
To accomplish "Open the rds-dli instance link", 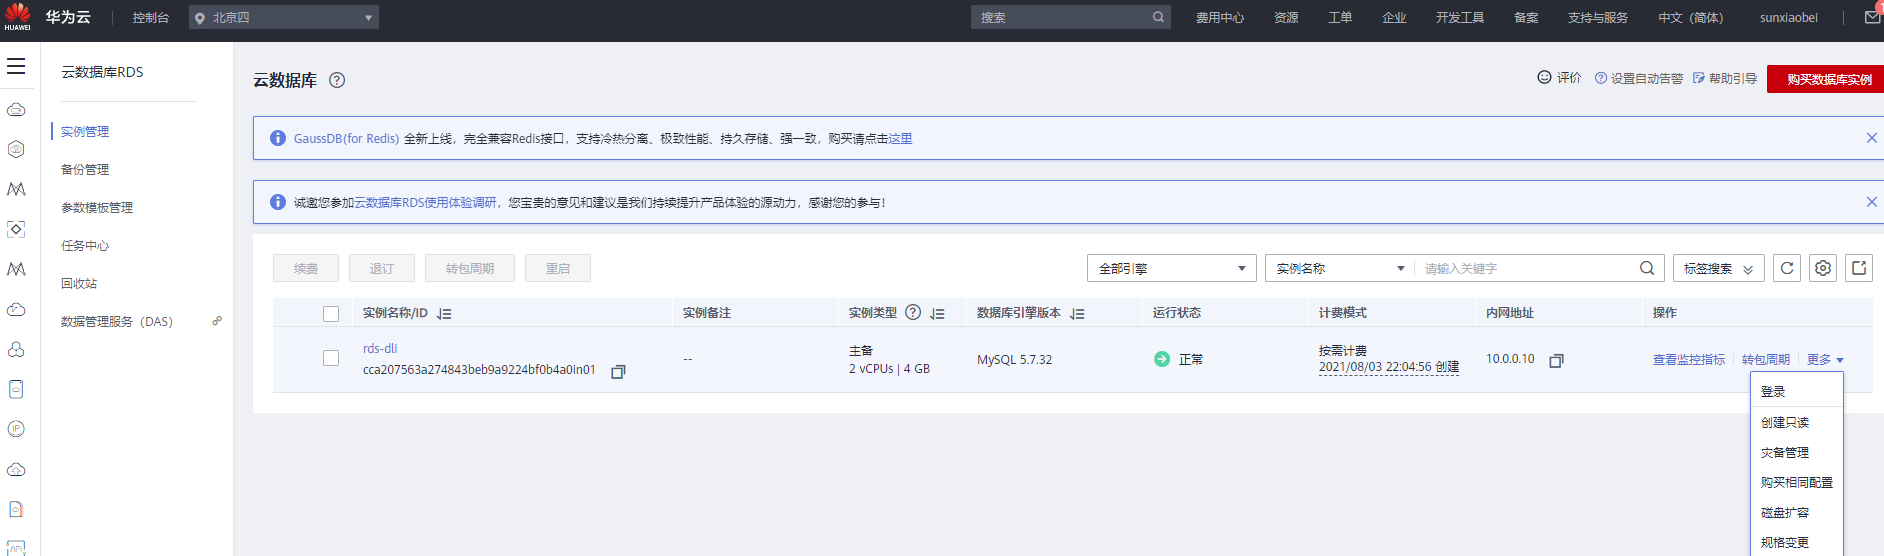I will pos(380,348).
